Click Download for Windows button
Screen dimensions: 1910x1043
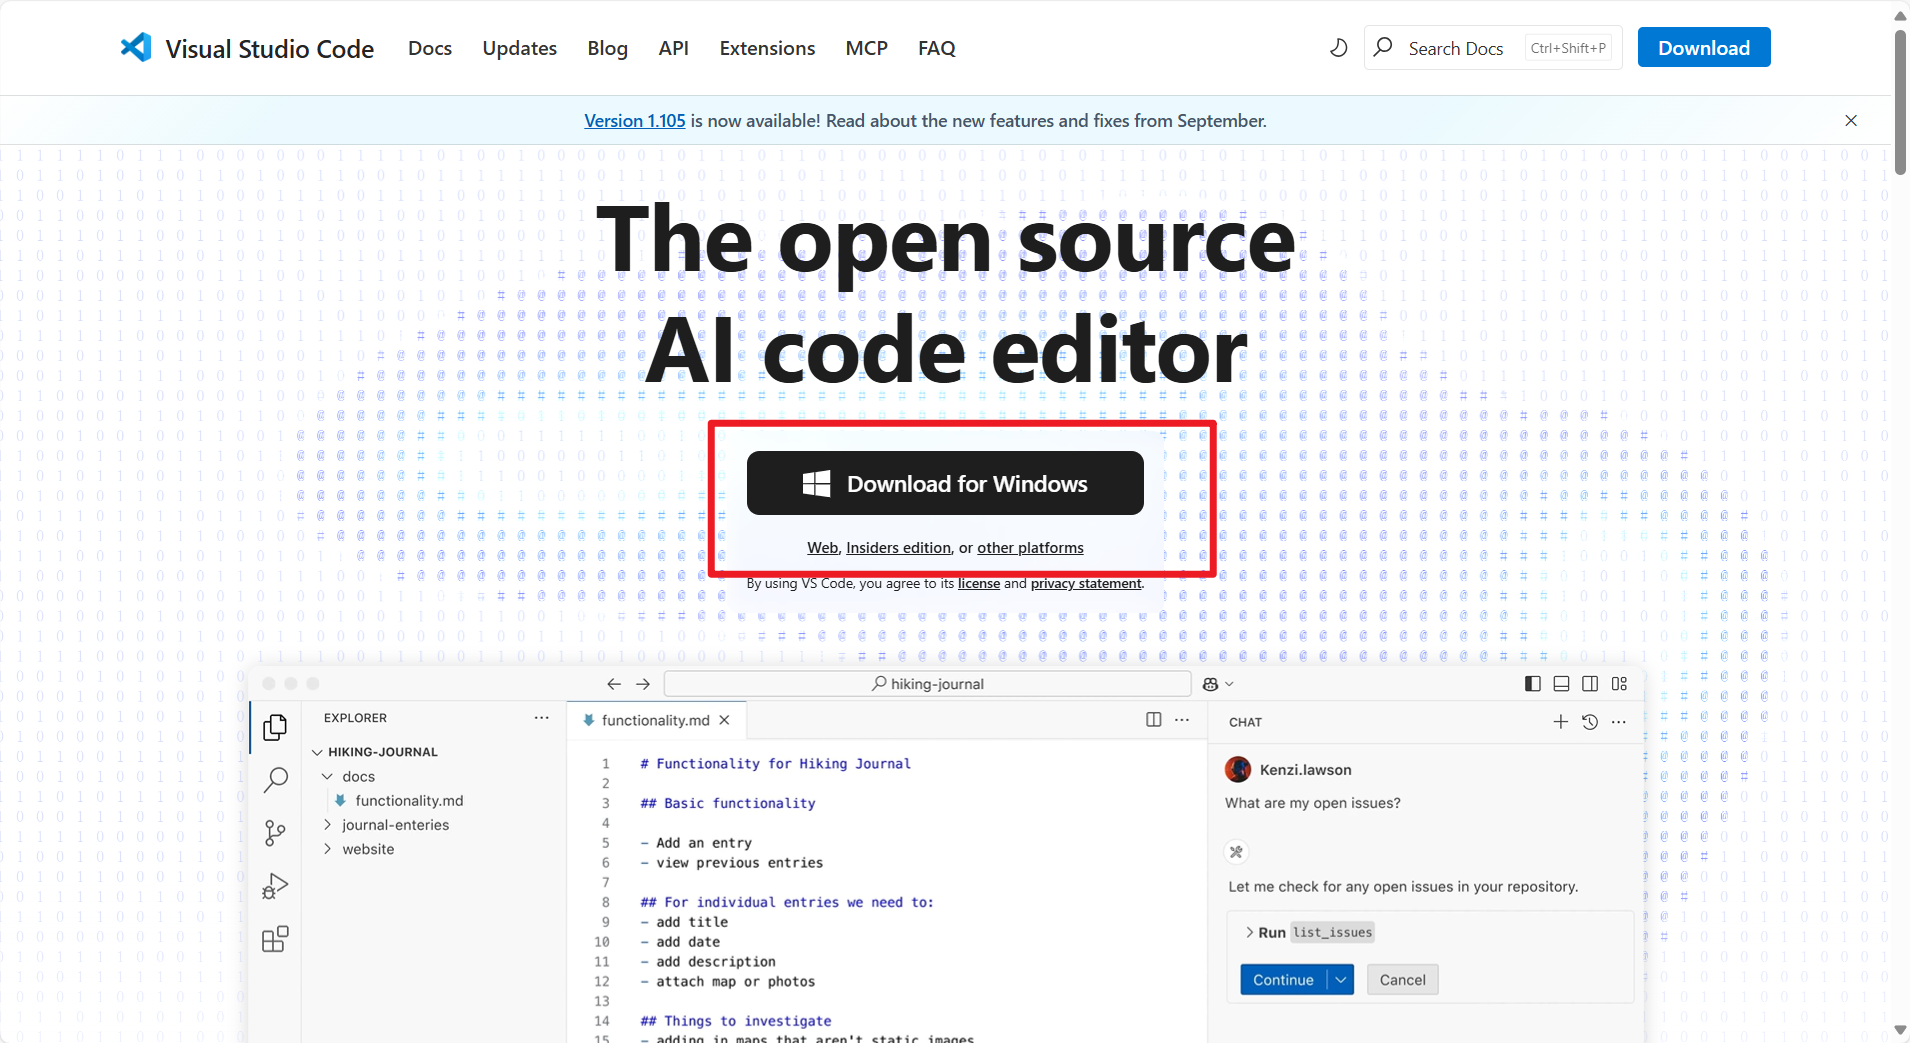point(945,483)
